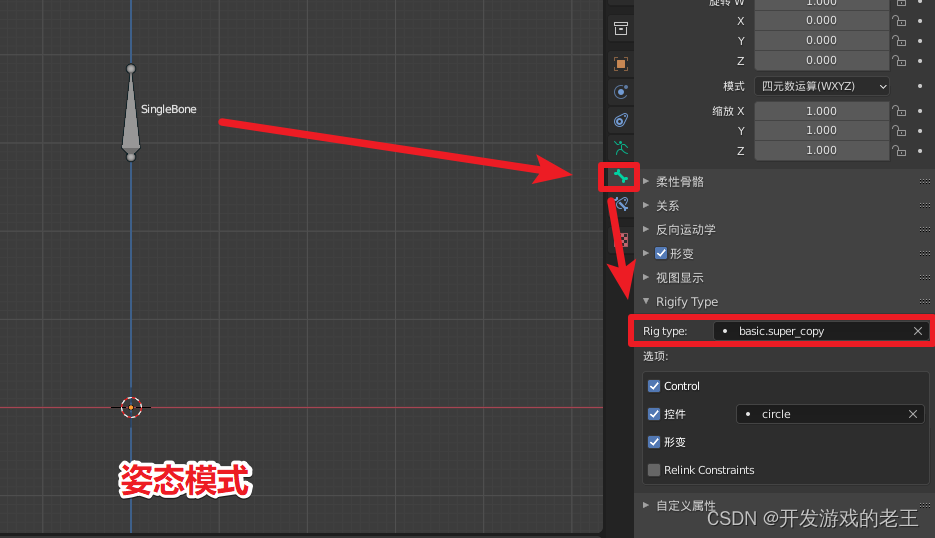The height and width of the screenshot is (538, 935).
Task: Click the grip handle of Rigify Type panel
Action: [x=925, y=301]
